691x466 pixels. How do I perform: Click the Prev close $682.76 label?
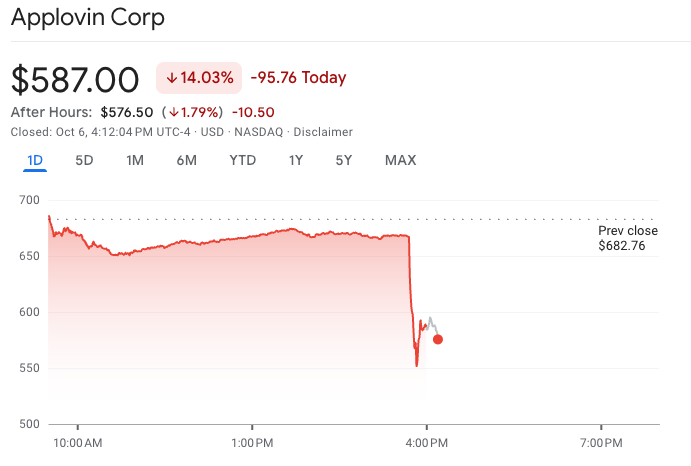628,238
